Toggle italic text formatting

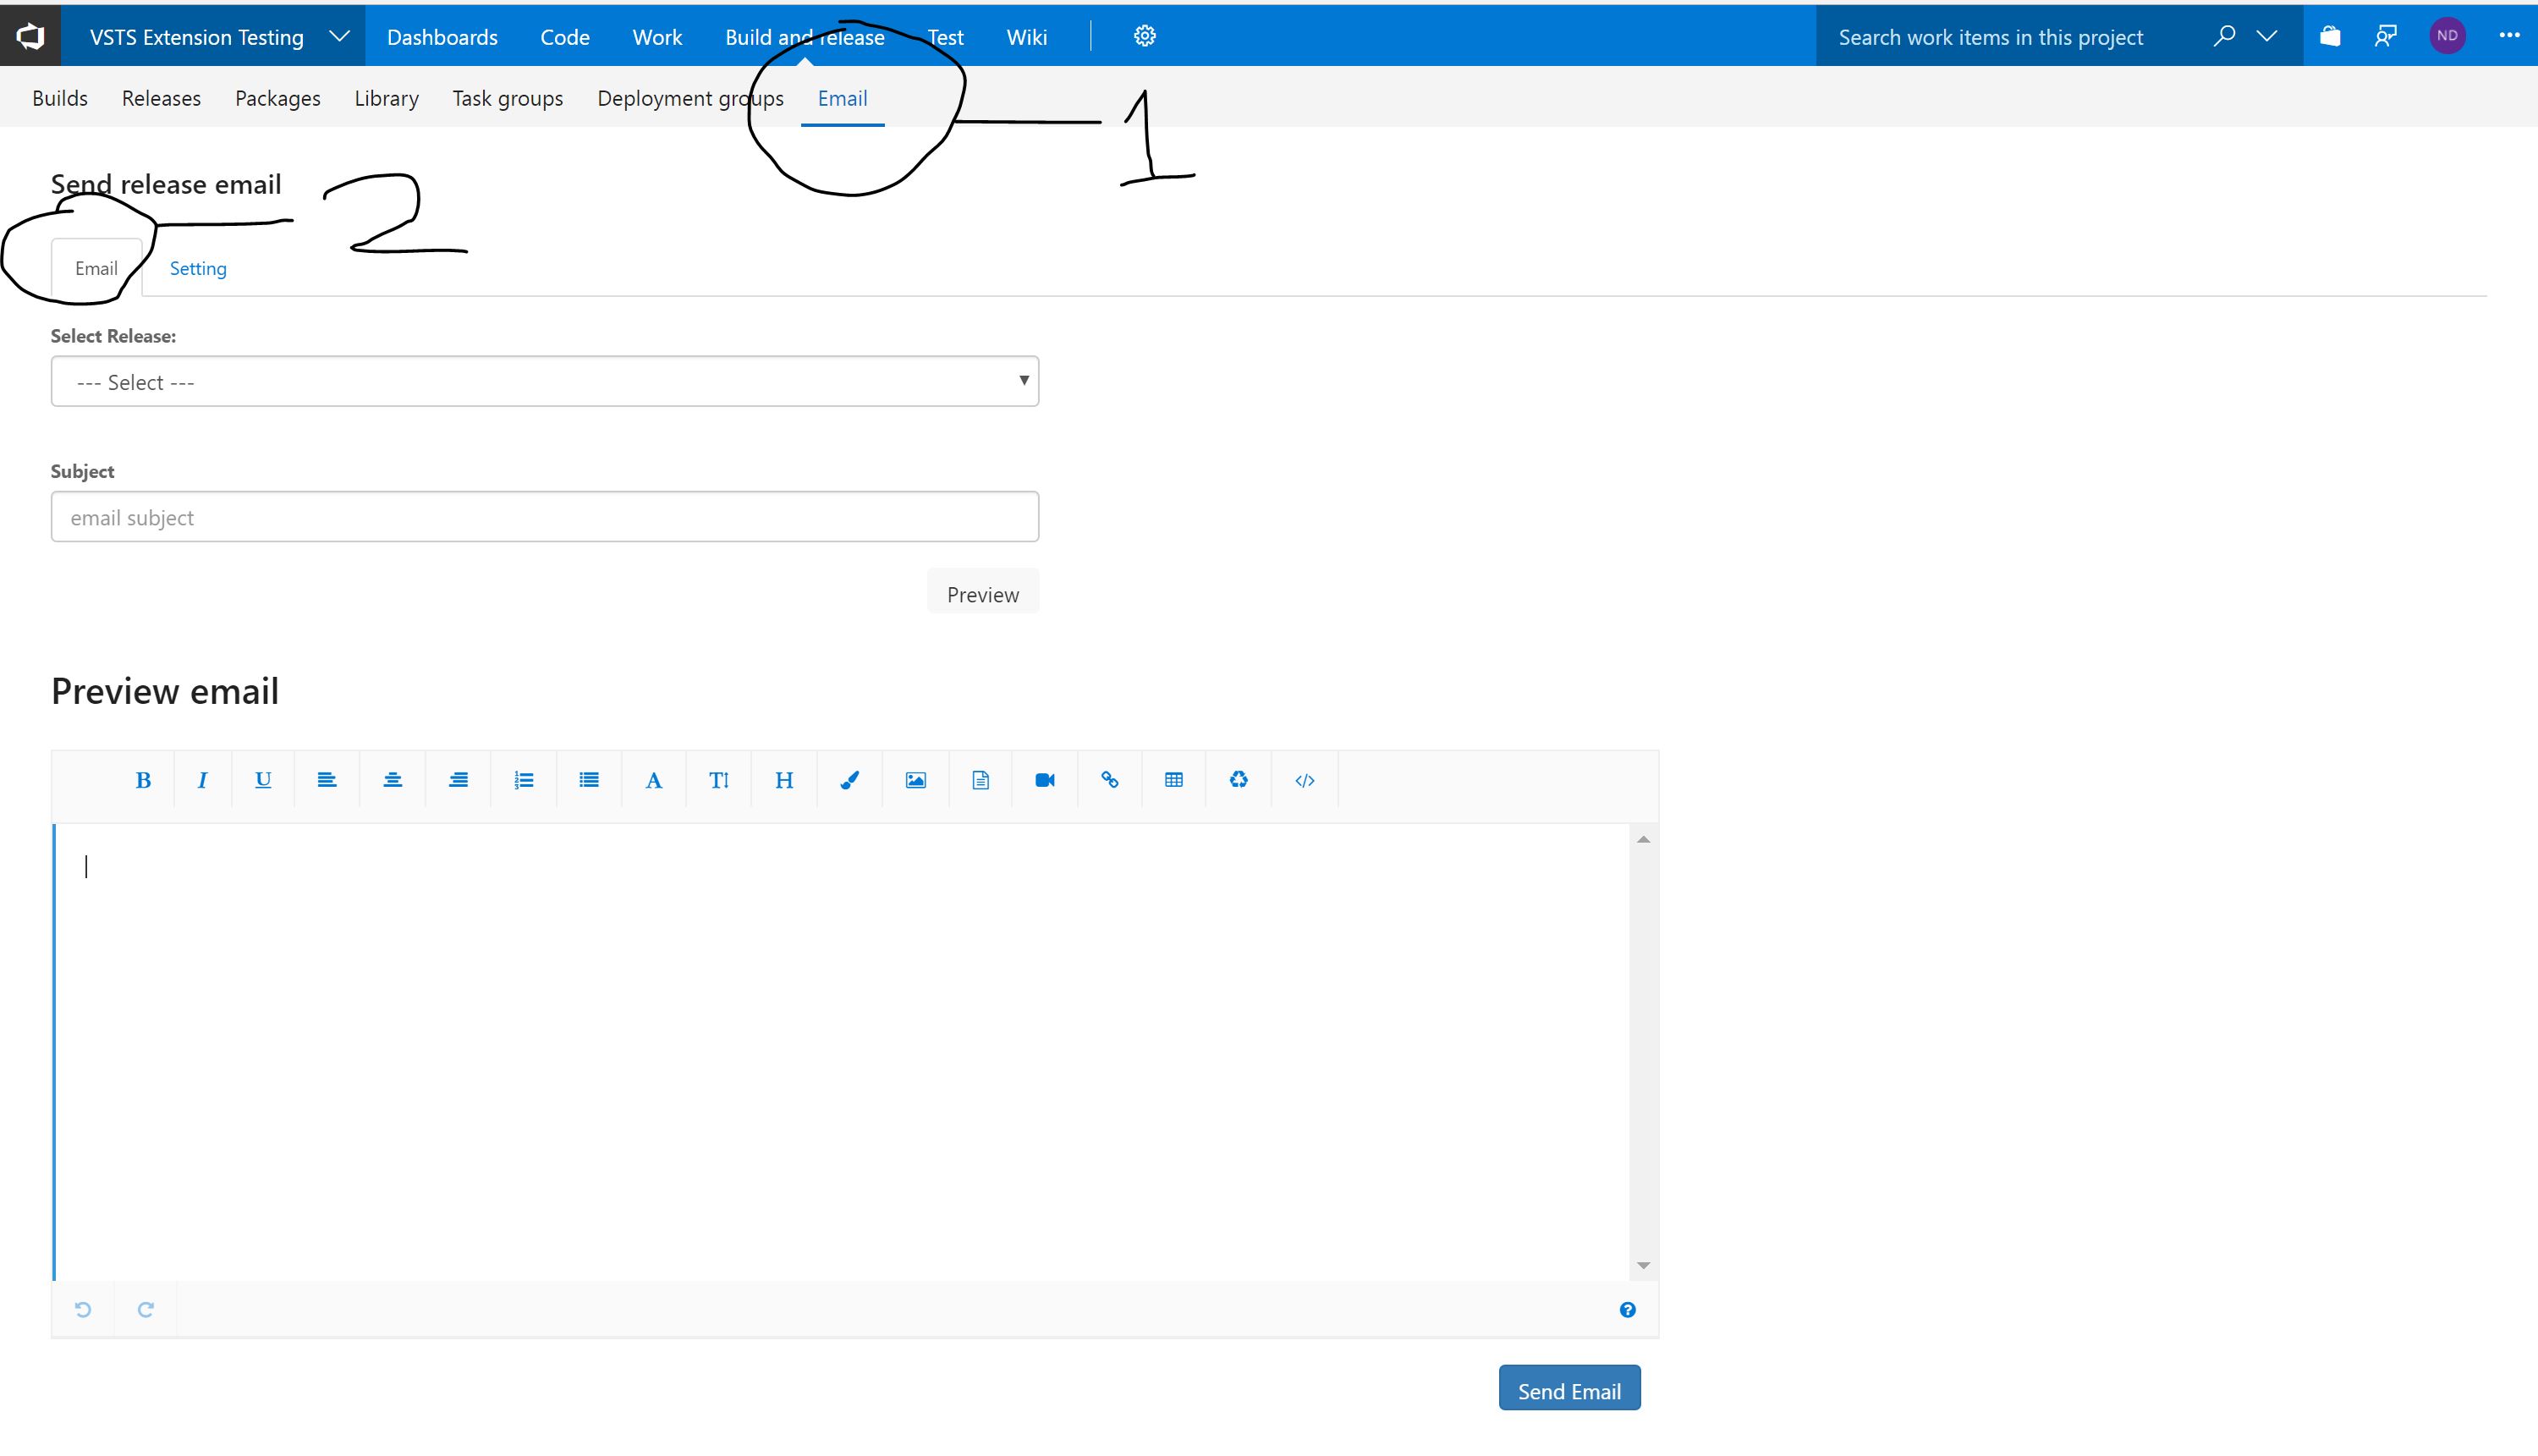202,780
